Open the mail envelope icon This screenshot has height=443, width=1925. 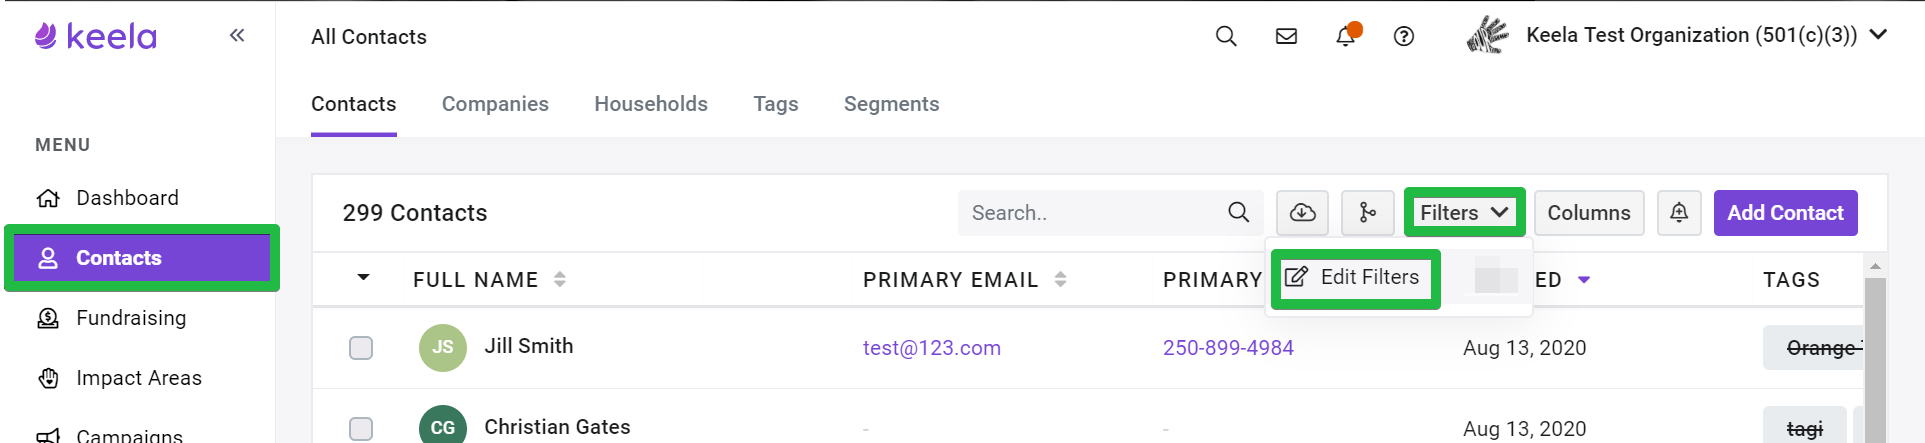pyautogui.click(x=1287, y=36)
